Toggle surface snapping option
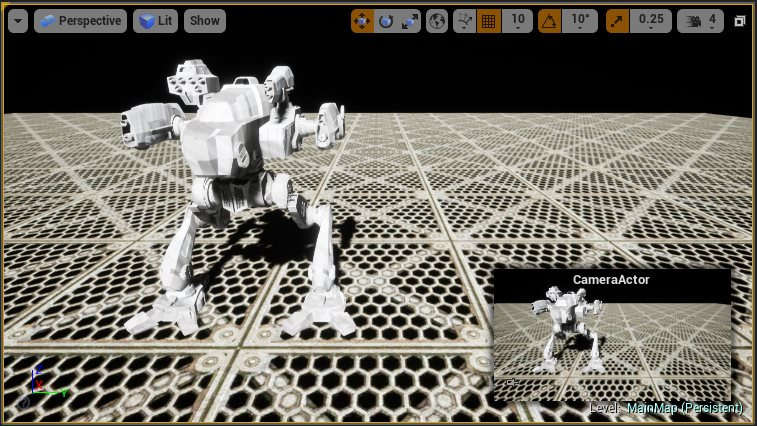The image size is (757, 426). [x=464, y=21]
